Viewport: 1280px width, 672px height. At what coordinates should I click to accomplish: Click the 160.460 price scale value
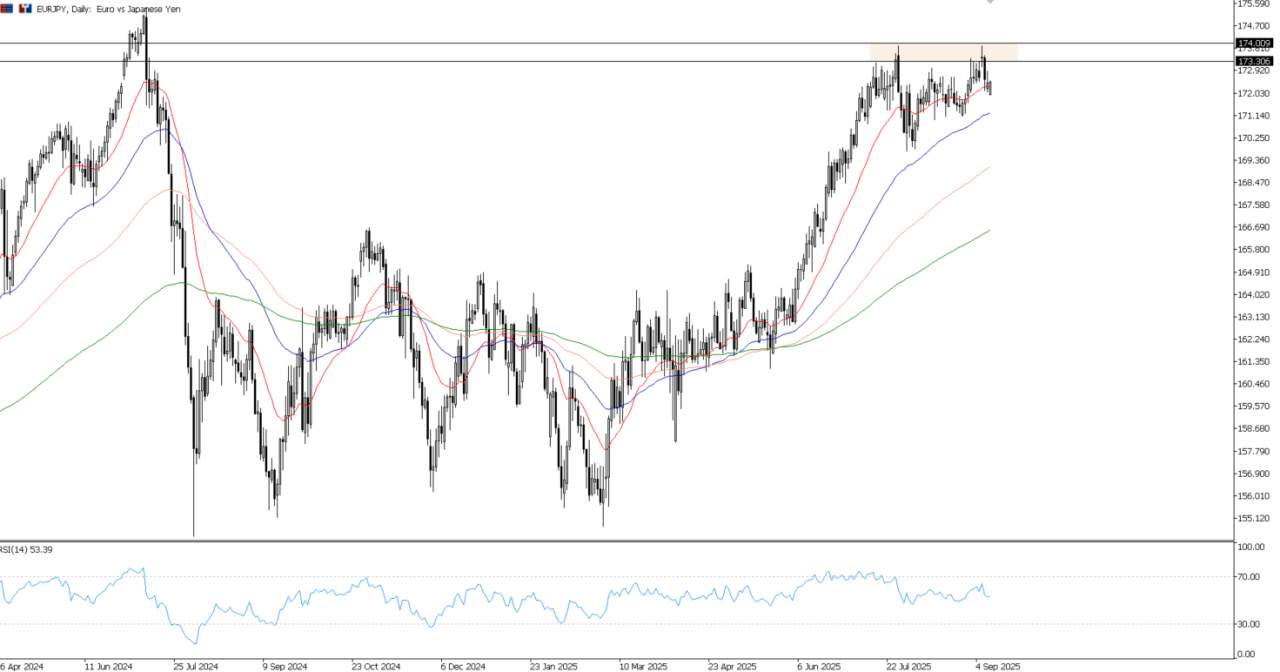(x=1256, y=384)
